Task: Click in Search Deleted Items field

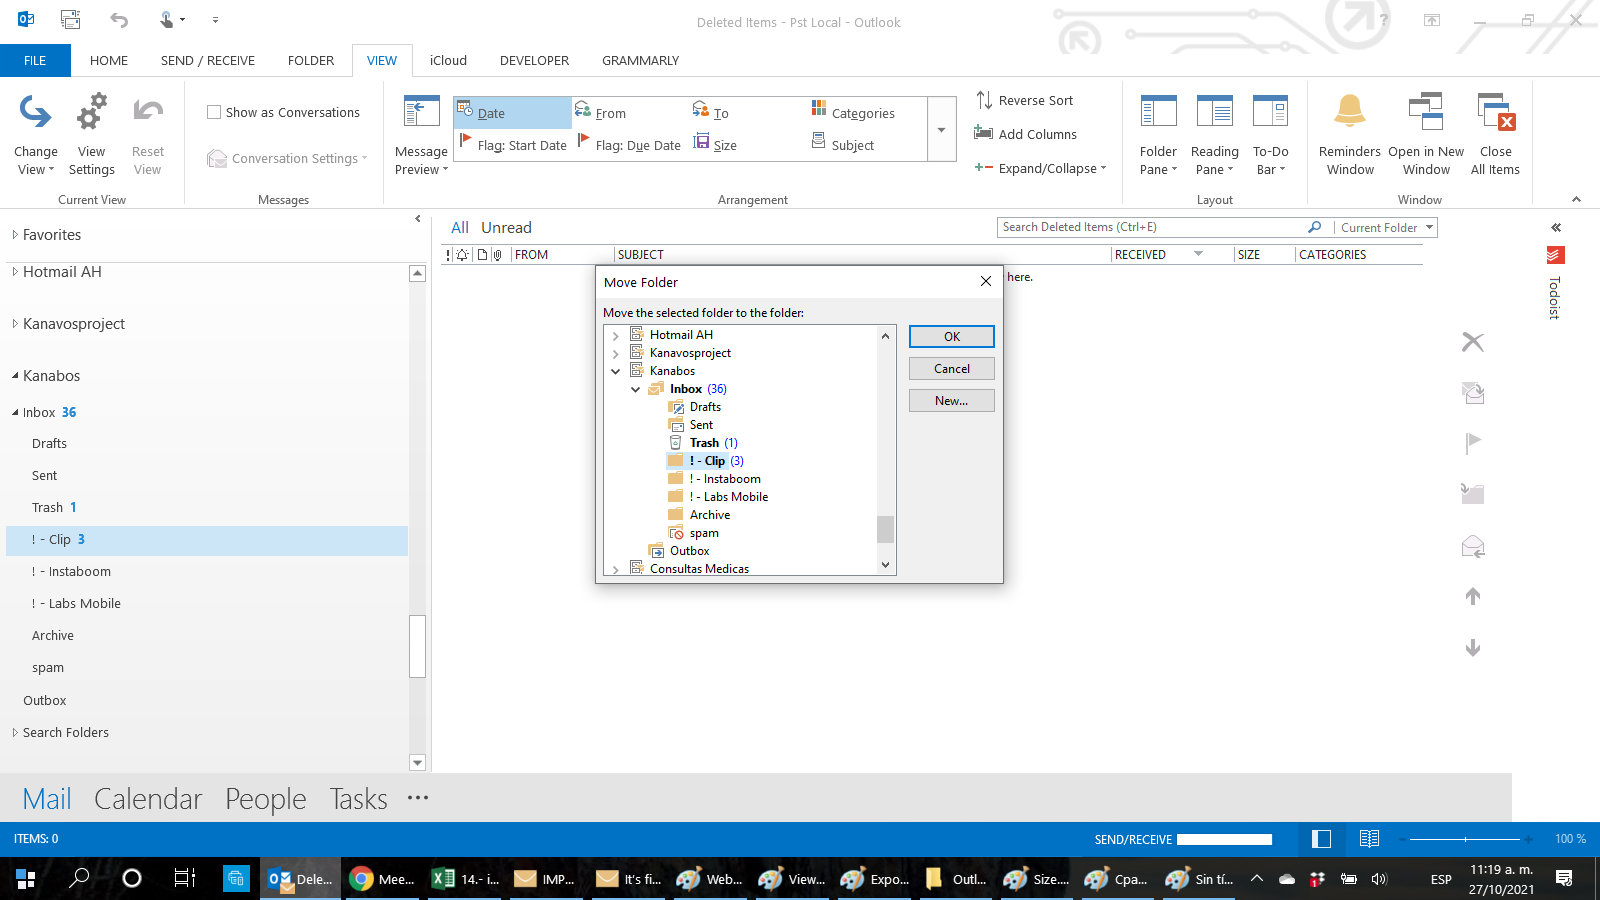Action: 1150,227
